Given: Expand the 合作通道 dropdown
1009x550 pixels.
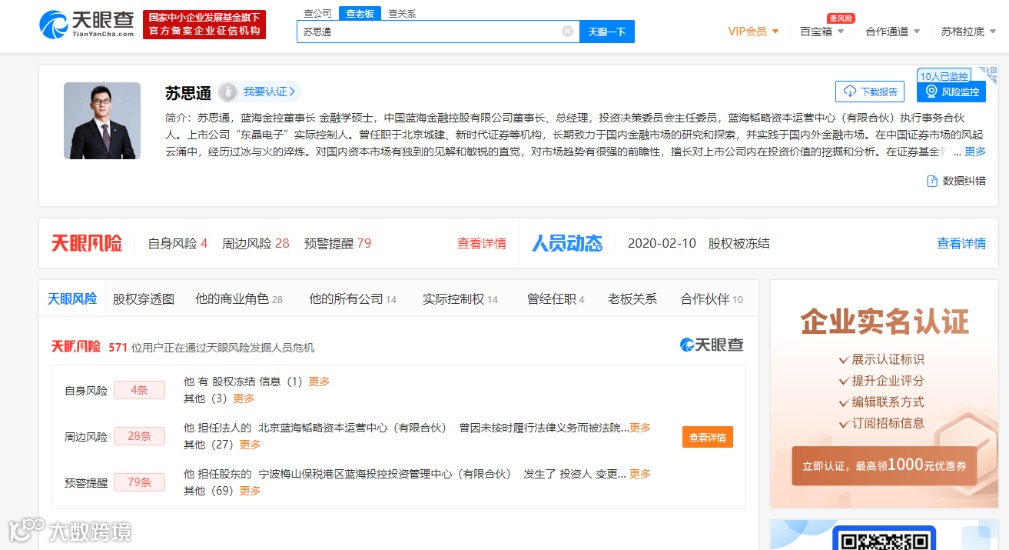Looking at the screenshot, I should [x=893, y=31].
